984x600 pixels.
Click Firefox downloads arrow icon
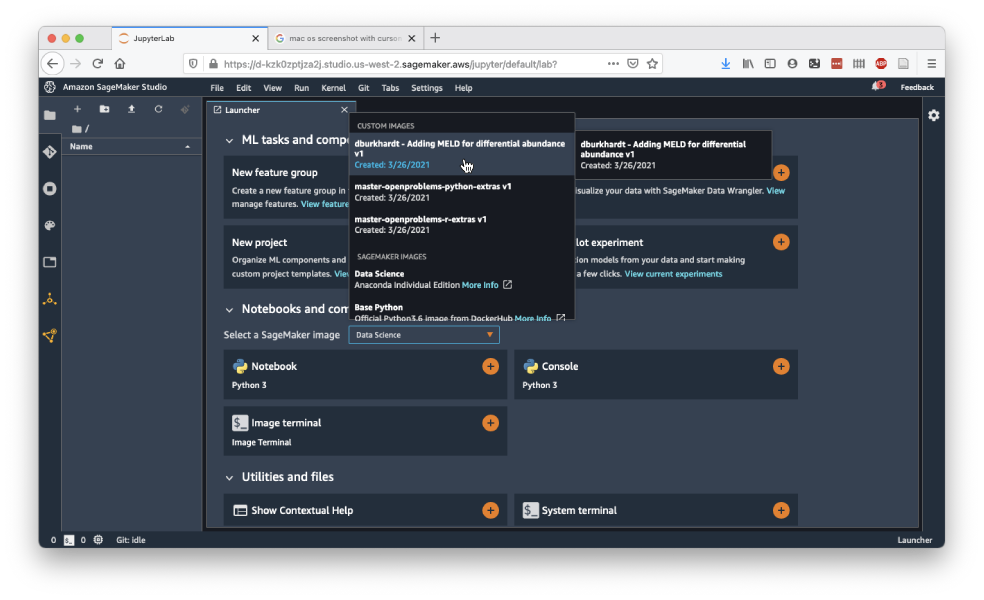pyautogui.click(x=725, y=63)
